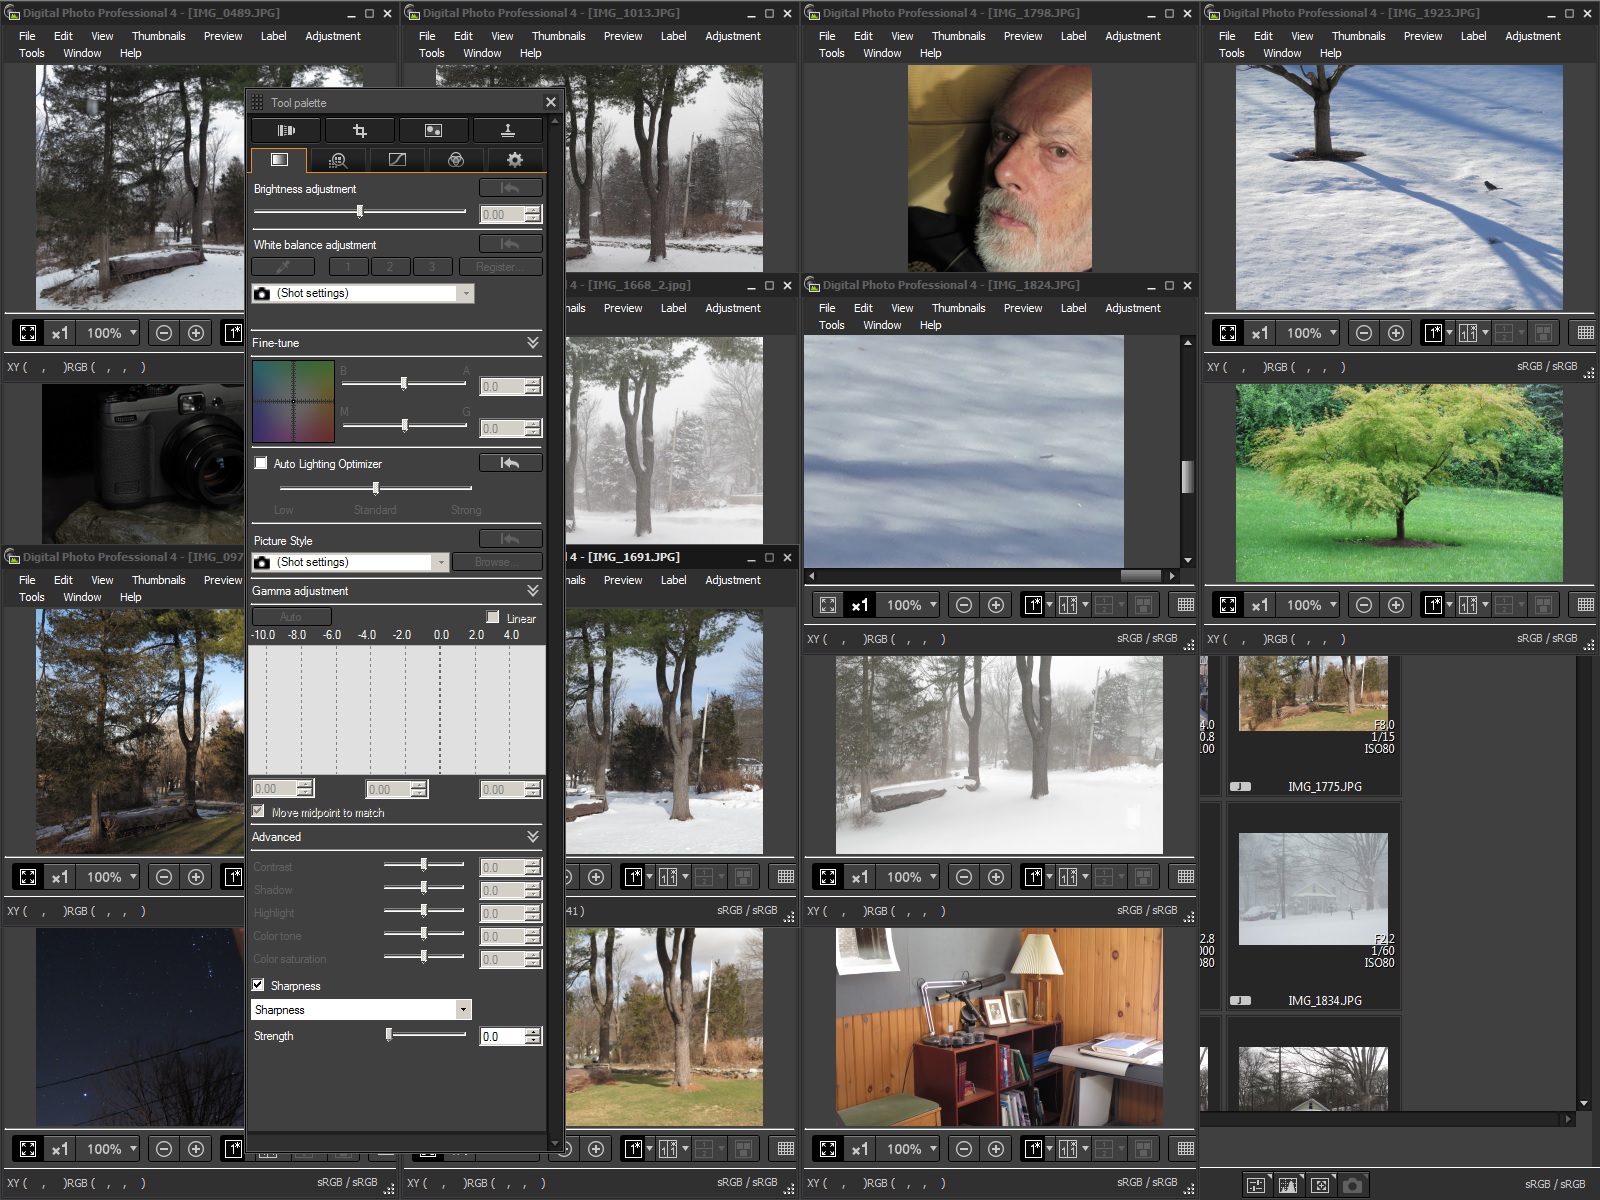The width and height of the screenshot is (1600, 1200).
Task: Collapse the Fine-tune section
Action: point(532,343)
